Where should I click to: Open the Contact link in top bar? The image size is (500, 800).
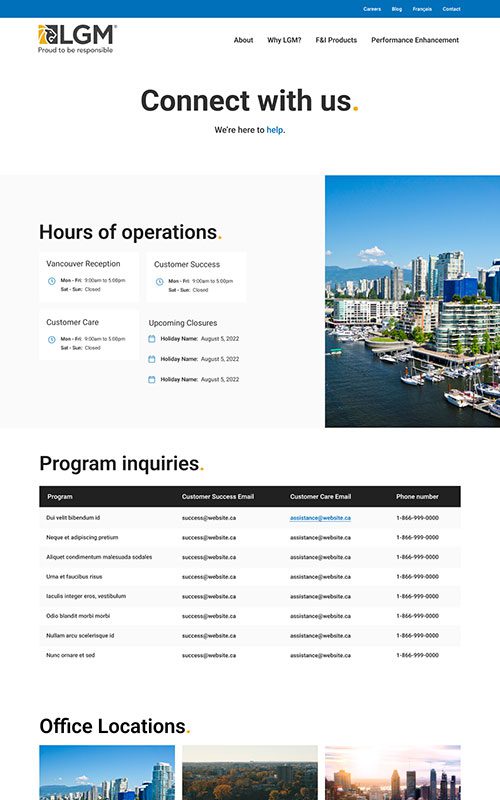(452, 9)
